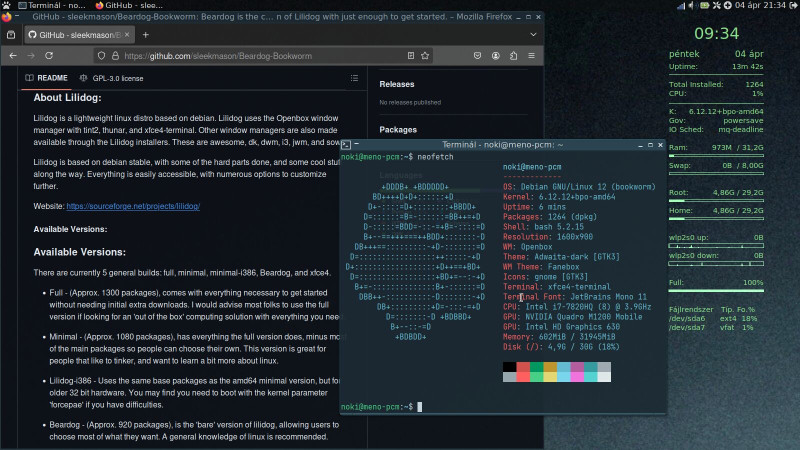Click the 'WM: Openbox' line in terminal
Image resolution: width=800 pixels, height=450 pixels.
tap(528, 247)
